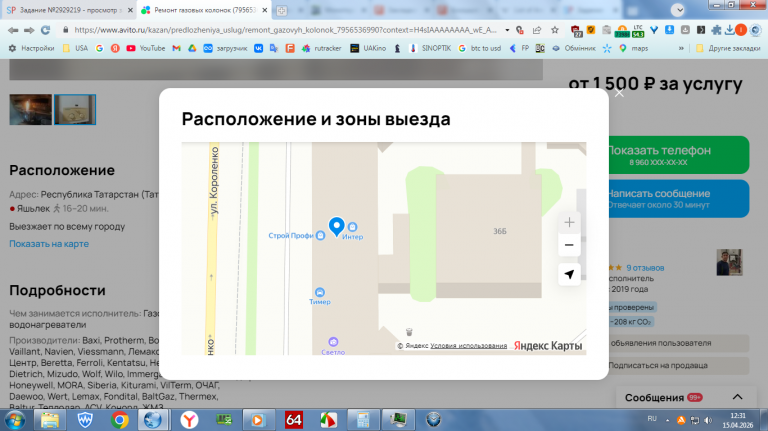Open the Обмінник bookmark
This screenshot has width=768, height=431.
tap(574, 48)
